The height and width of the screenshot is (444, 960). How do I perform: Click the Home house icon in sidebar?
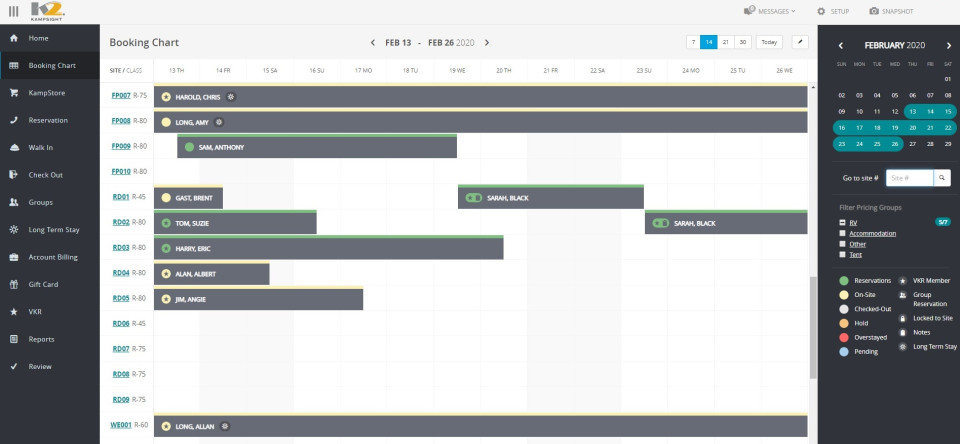click(14, 38)
